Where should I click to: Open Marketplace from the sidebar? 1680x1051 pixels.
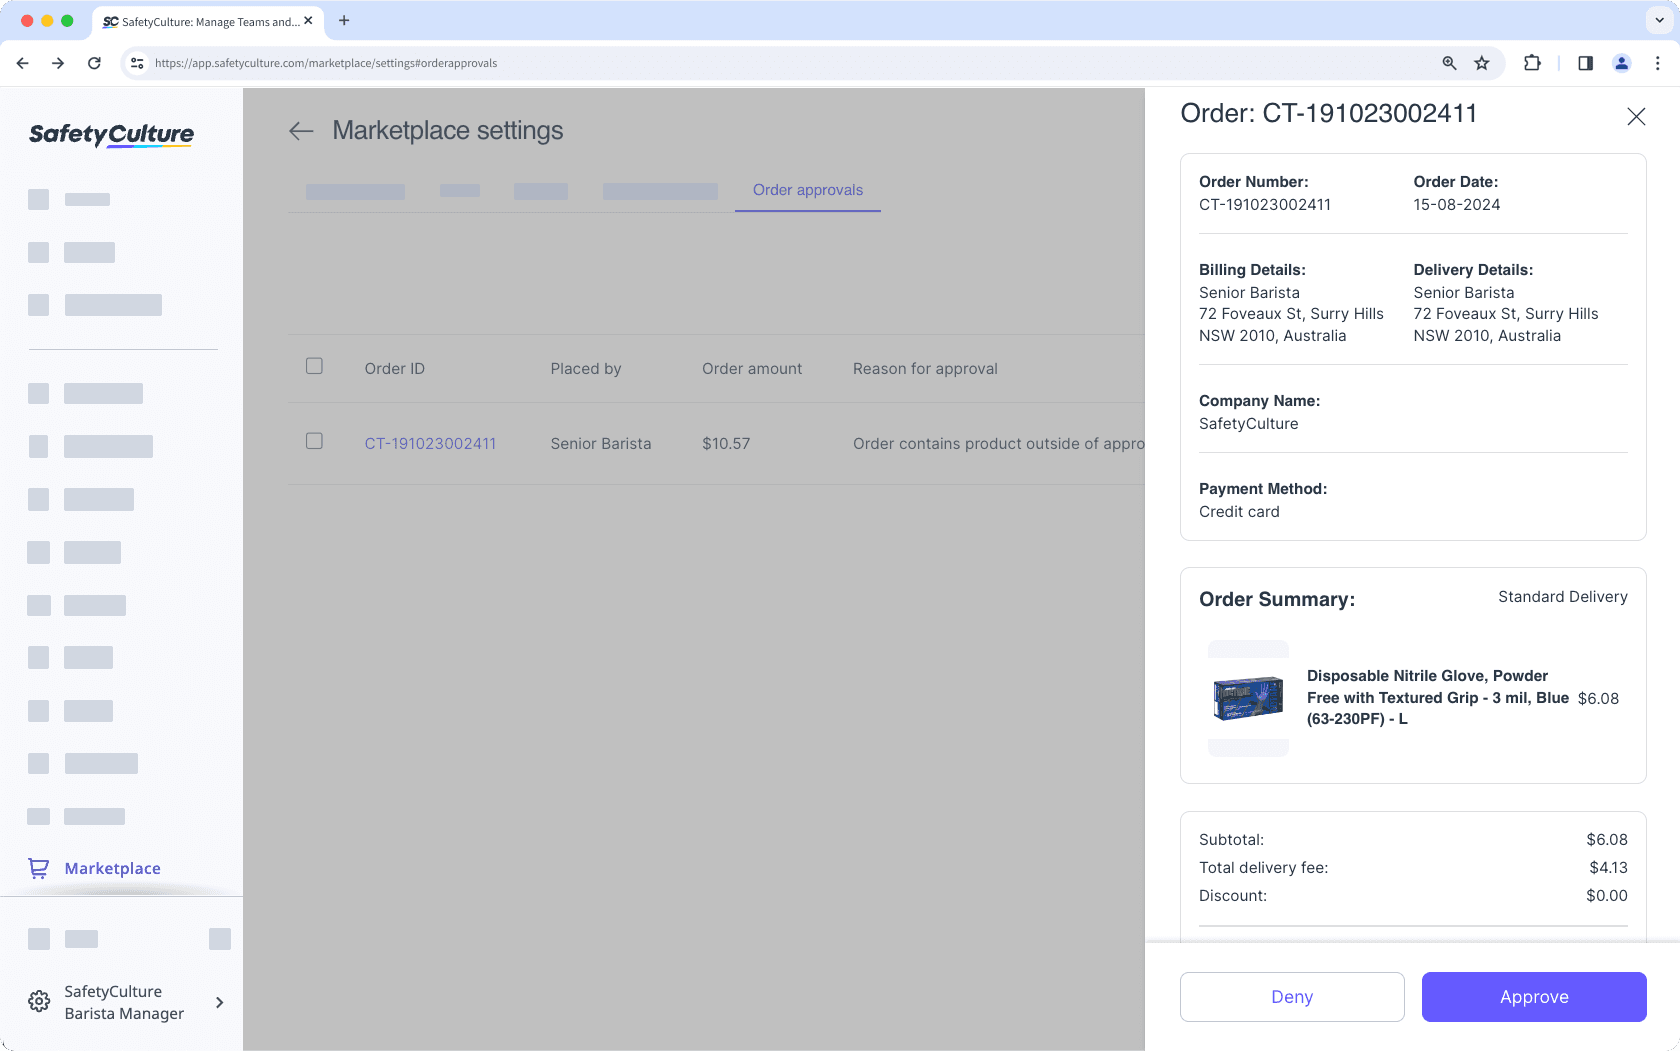[x=111, y=868]
